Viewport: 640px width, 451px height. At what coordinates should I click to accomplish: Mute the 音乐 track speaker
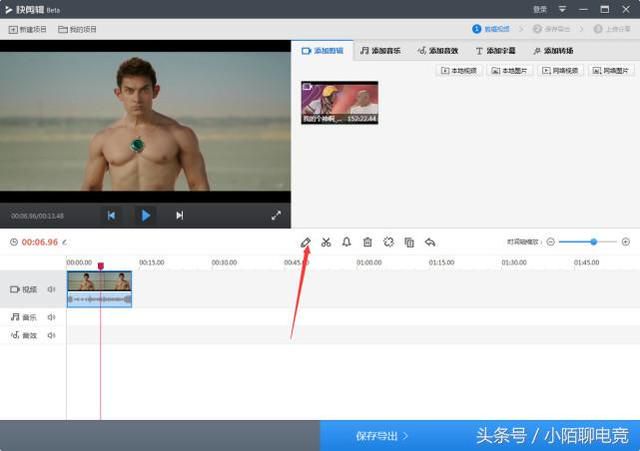51,317
